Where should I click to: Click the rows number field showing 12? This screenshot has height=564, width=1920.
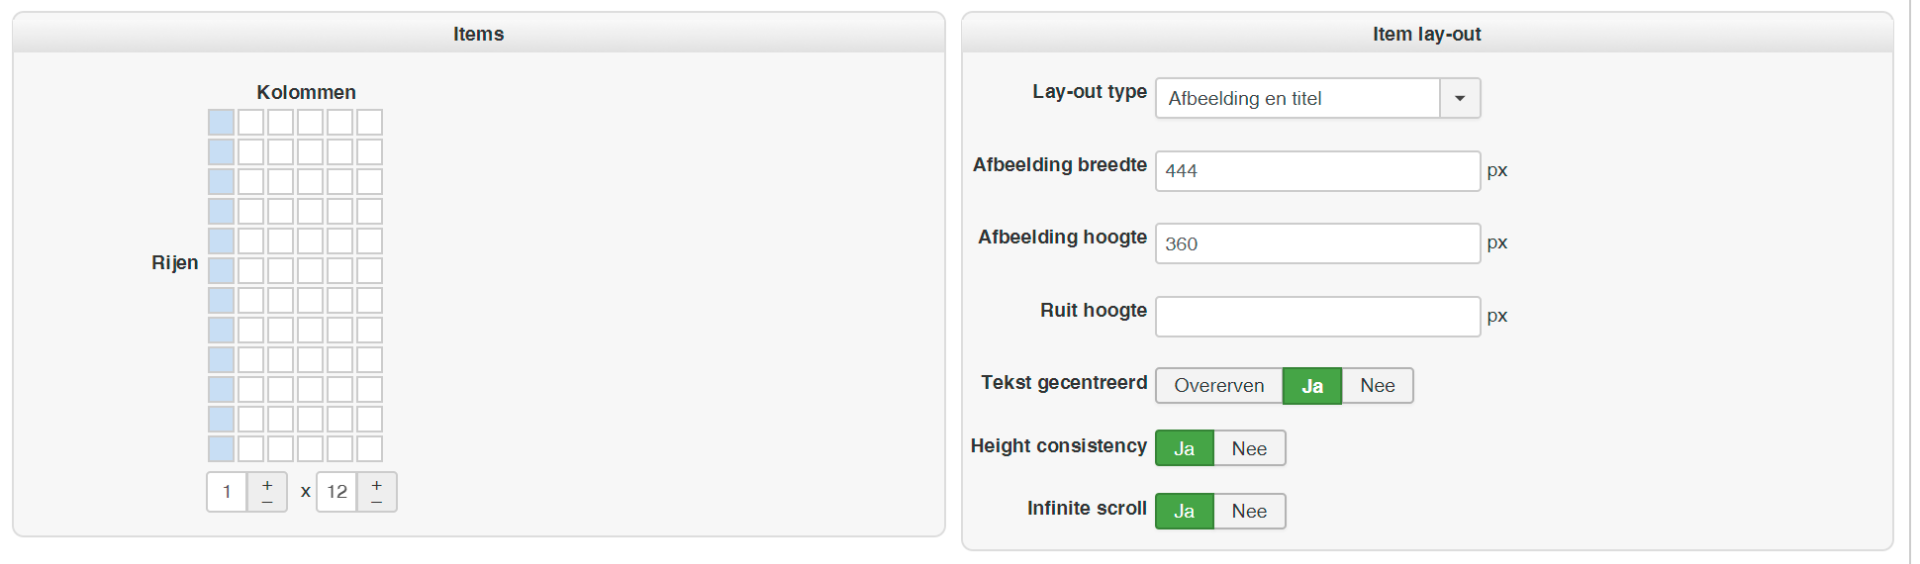tap(337, 492)
